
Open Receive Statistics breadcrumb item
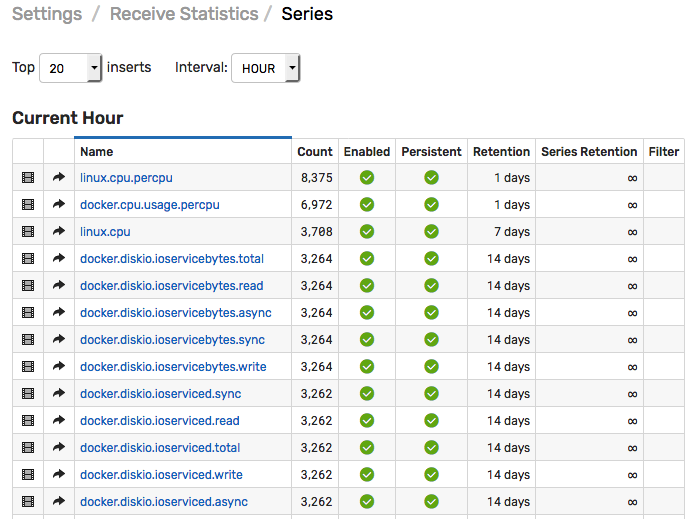[183, 15]
